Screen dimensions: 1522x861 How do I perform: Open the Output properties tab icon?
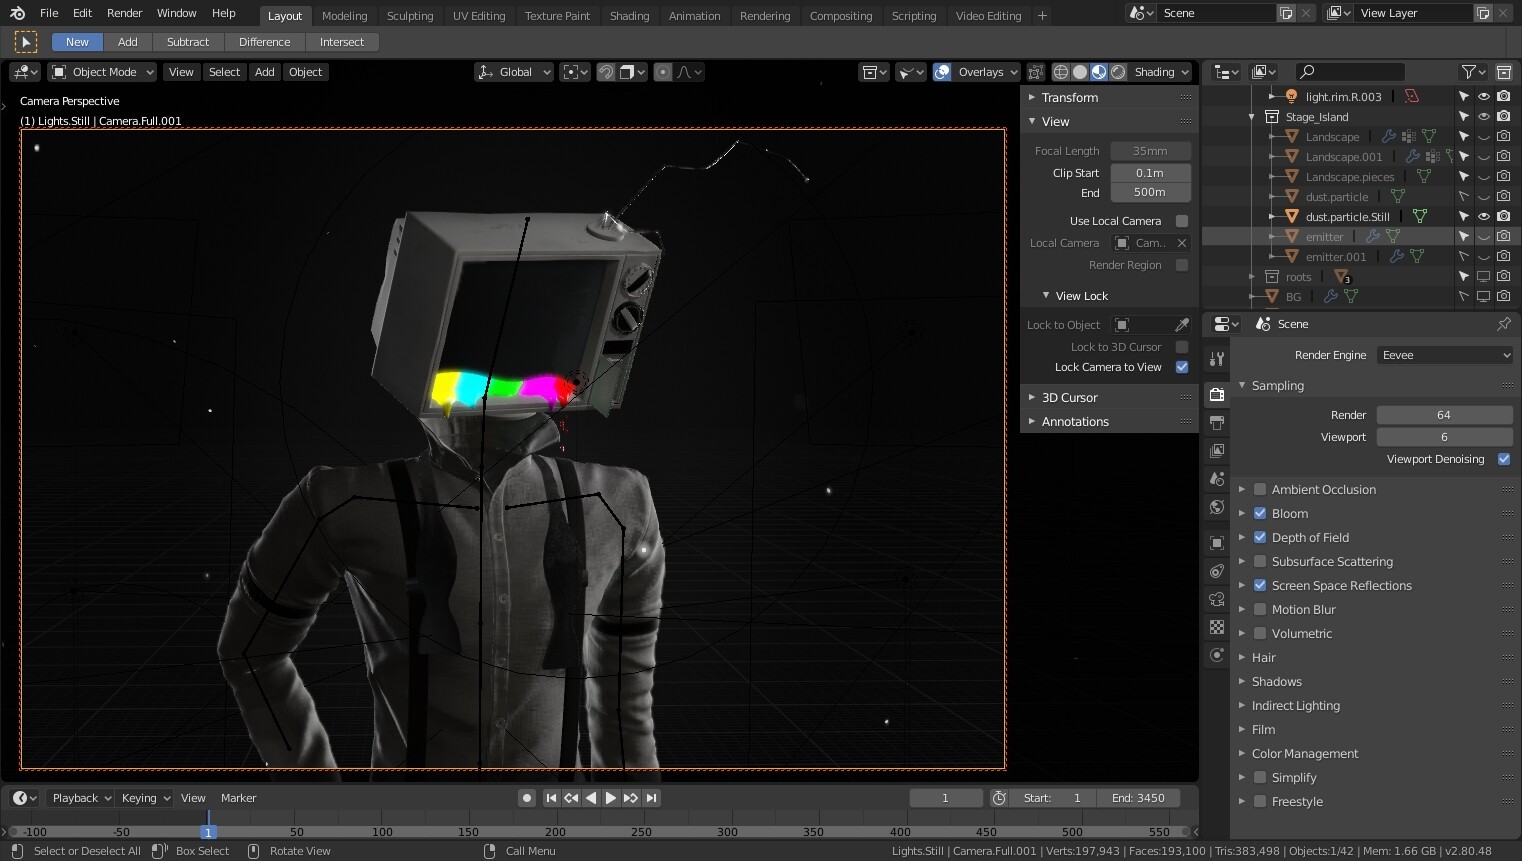(x=1217, y=423)
